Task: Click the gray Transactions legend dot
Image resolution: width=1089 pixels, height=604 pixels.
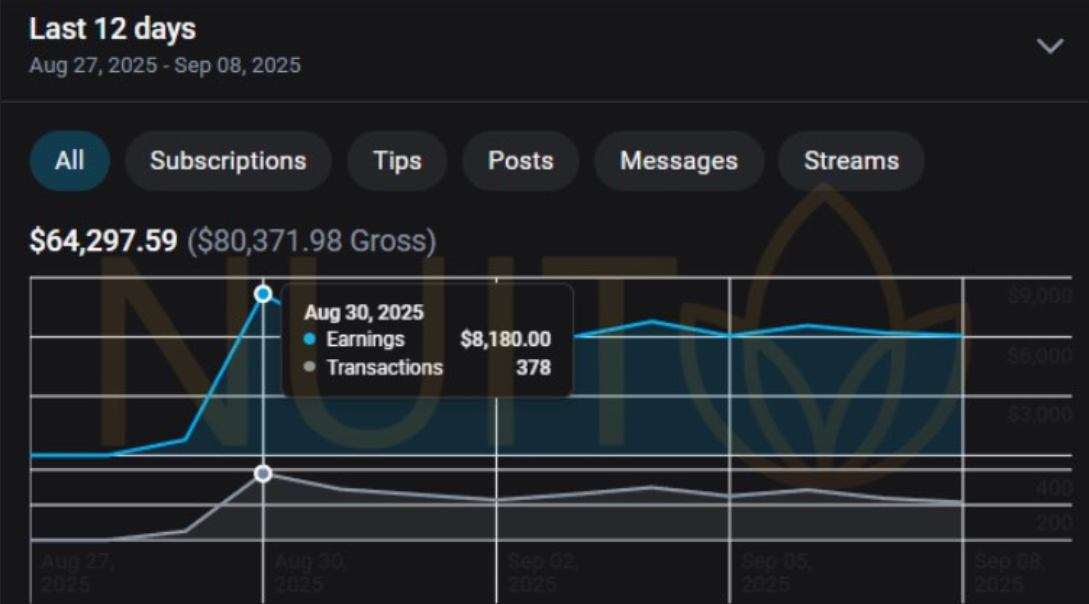Action: [310, 368]
